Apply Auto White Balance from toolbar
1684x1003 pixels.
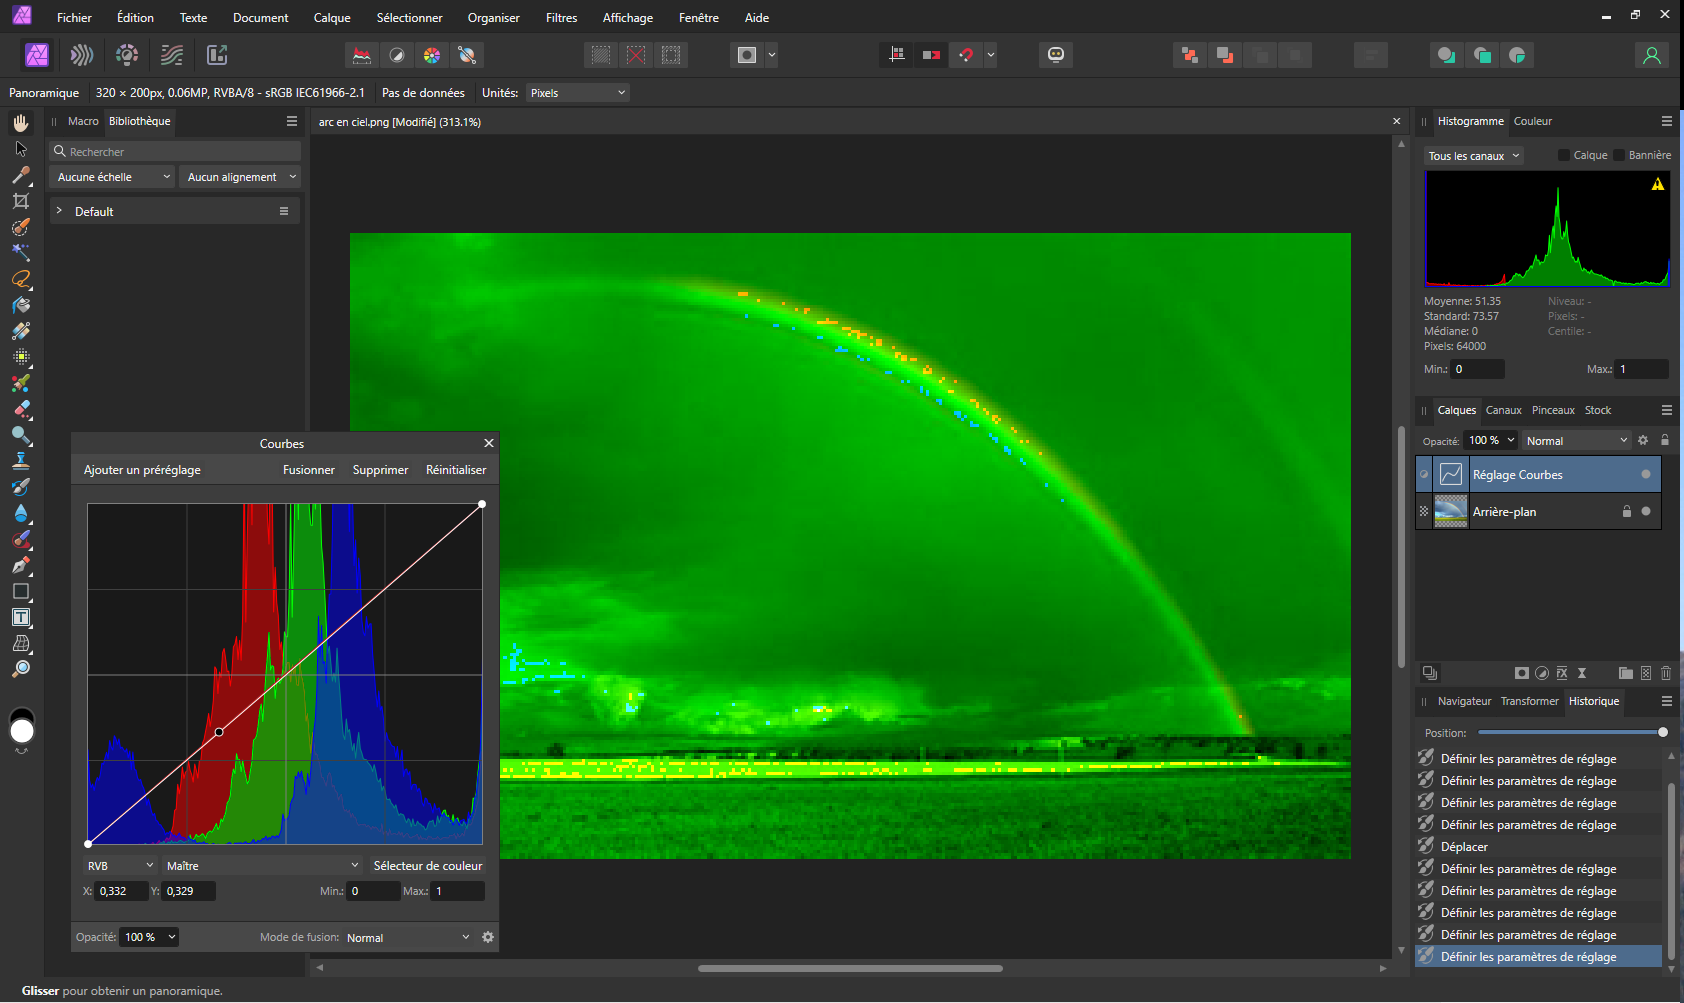coord(467,55)
